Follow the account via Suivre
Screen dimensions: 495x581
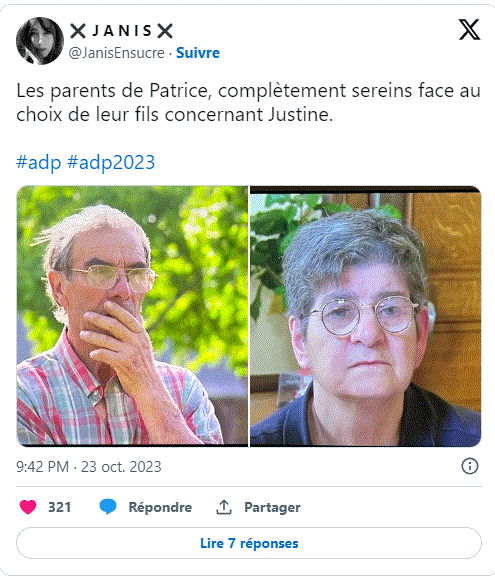point(198,53)
